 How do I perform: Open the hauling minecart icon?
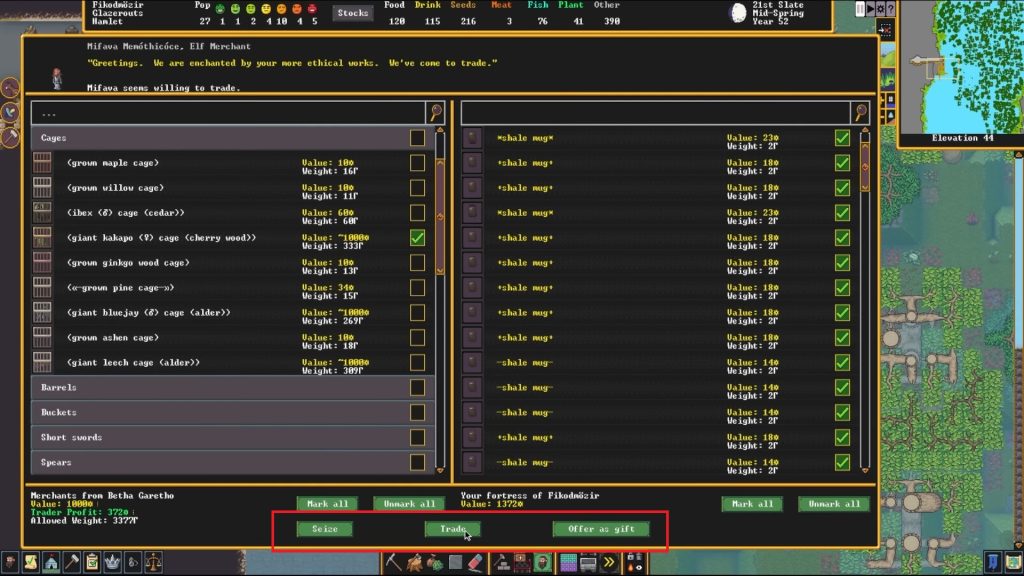pos(588,562)
